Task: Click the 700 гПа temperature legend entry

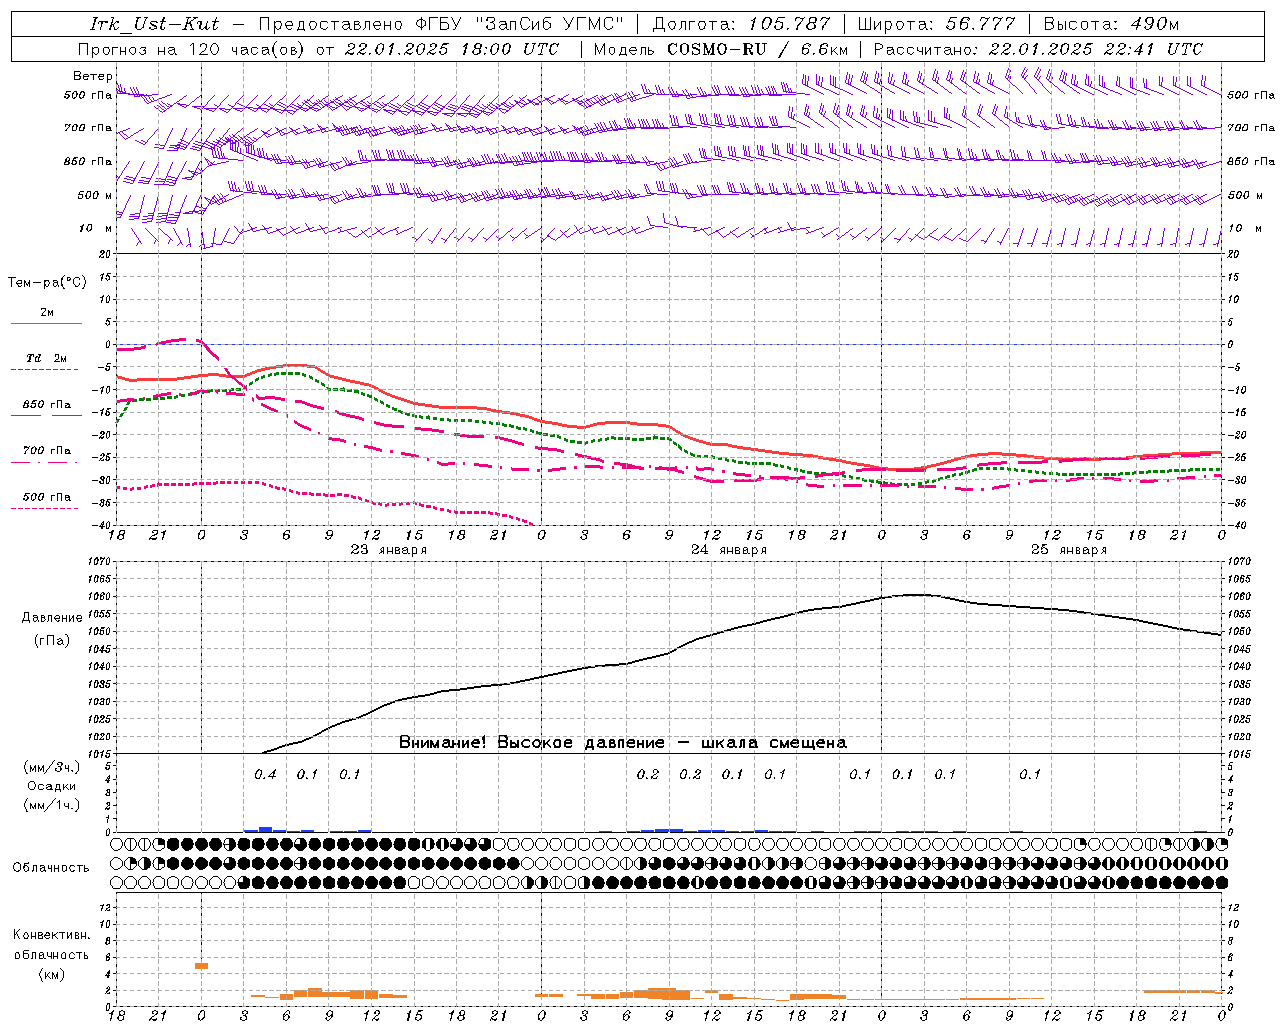Action: click(x=47, y=451)
